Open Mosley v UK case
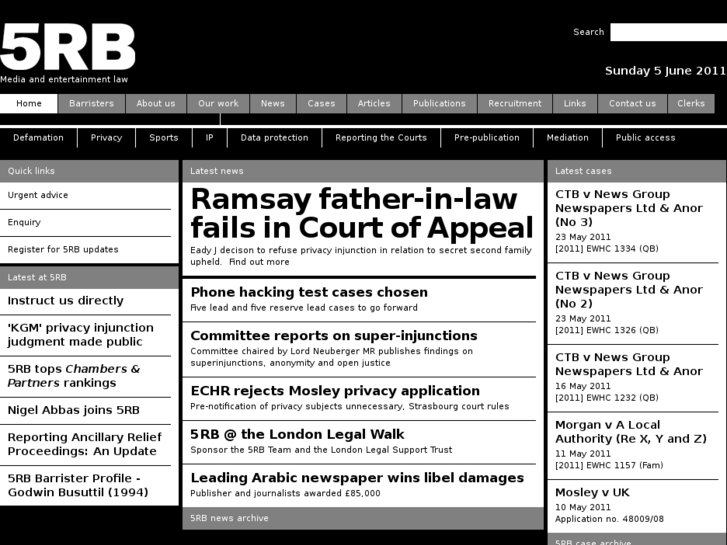Image resolution: width=727 pixels, height=545 pixels. click(592, 492)
